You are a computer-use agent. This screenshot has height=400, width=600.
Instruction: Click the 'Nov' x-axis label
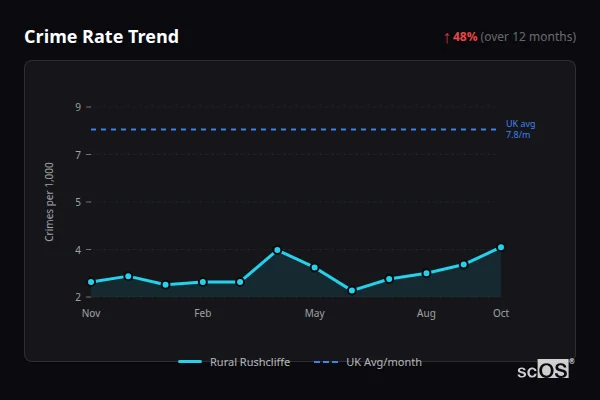(x=91, y=313)
